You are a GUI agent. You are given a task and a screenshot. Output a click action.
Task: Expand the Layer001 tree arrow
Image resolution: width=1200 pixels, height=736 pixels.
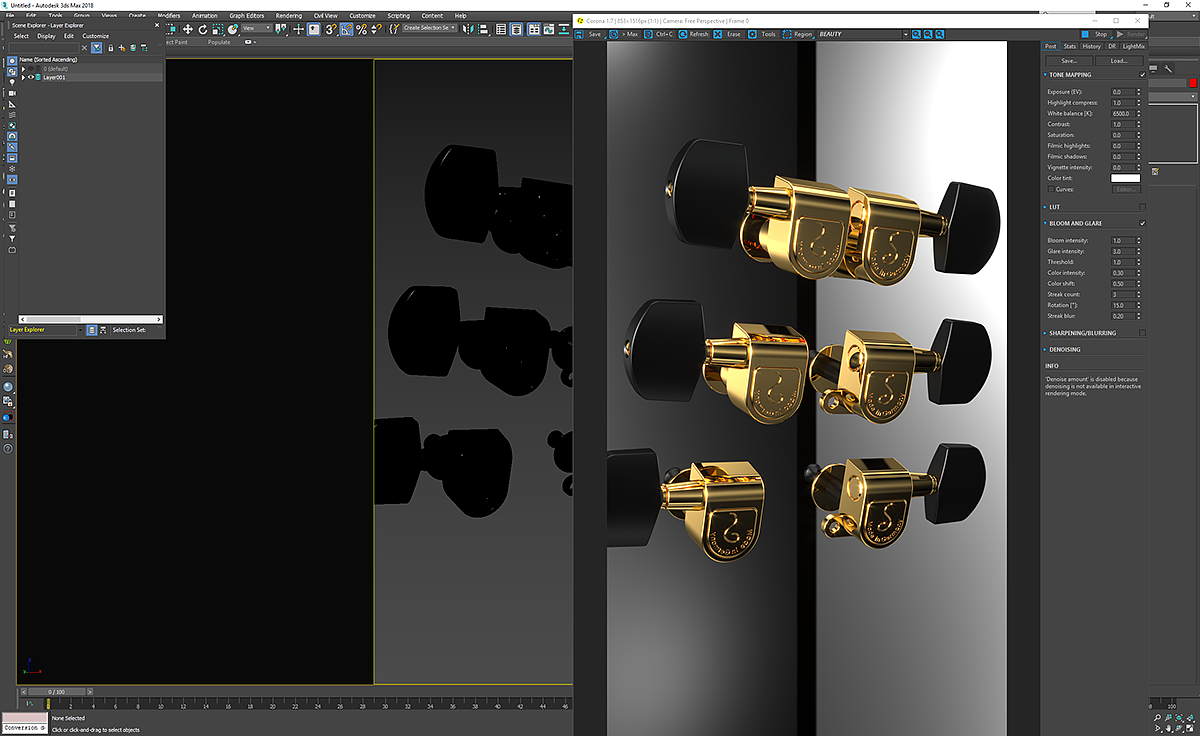click(23, 77)
